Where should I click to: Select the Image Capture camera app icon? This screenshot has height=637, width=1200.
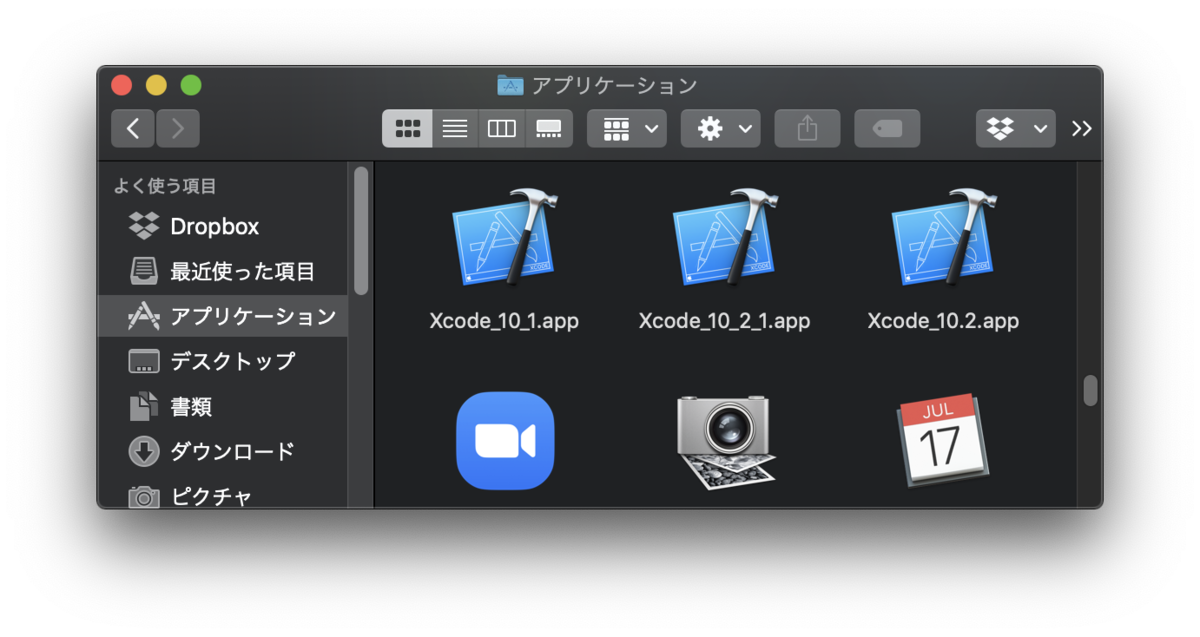724,441
